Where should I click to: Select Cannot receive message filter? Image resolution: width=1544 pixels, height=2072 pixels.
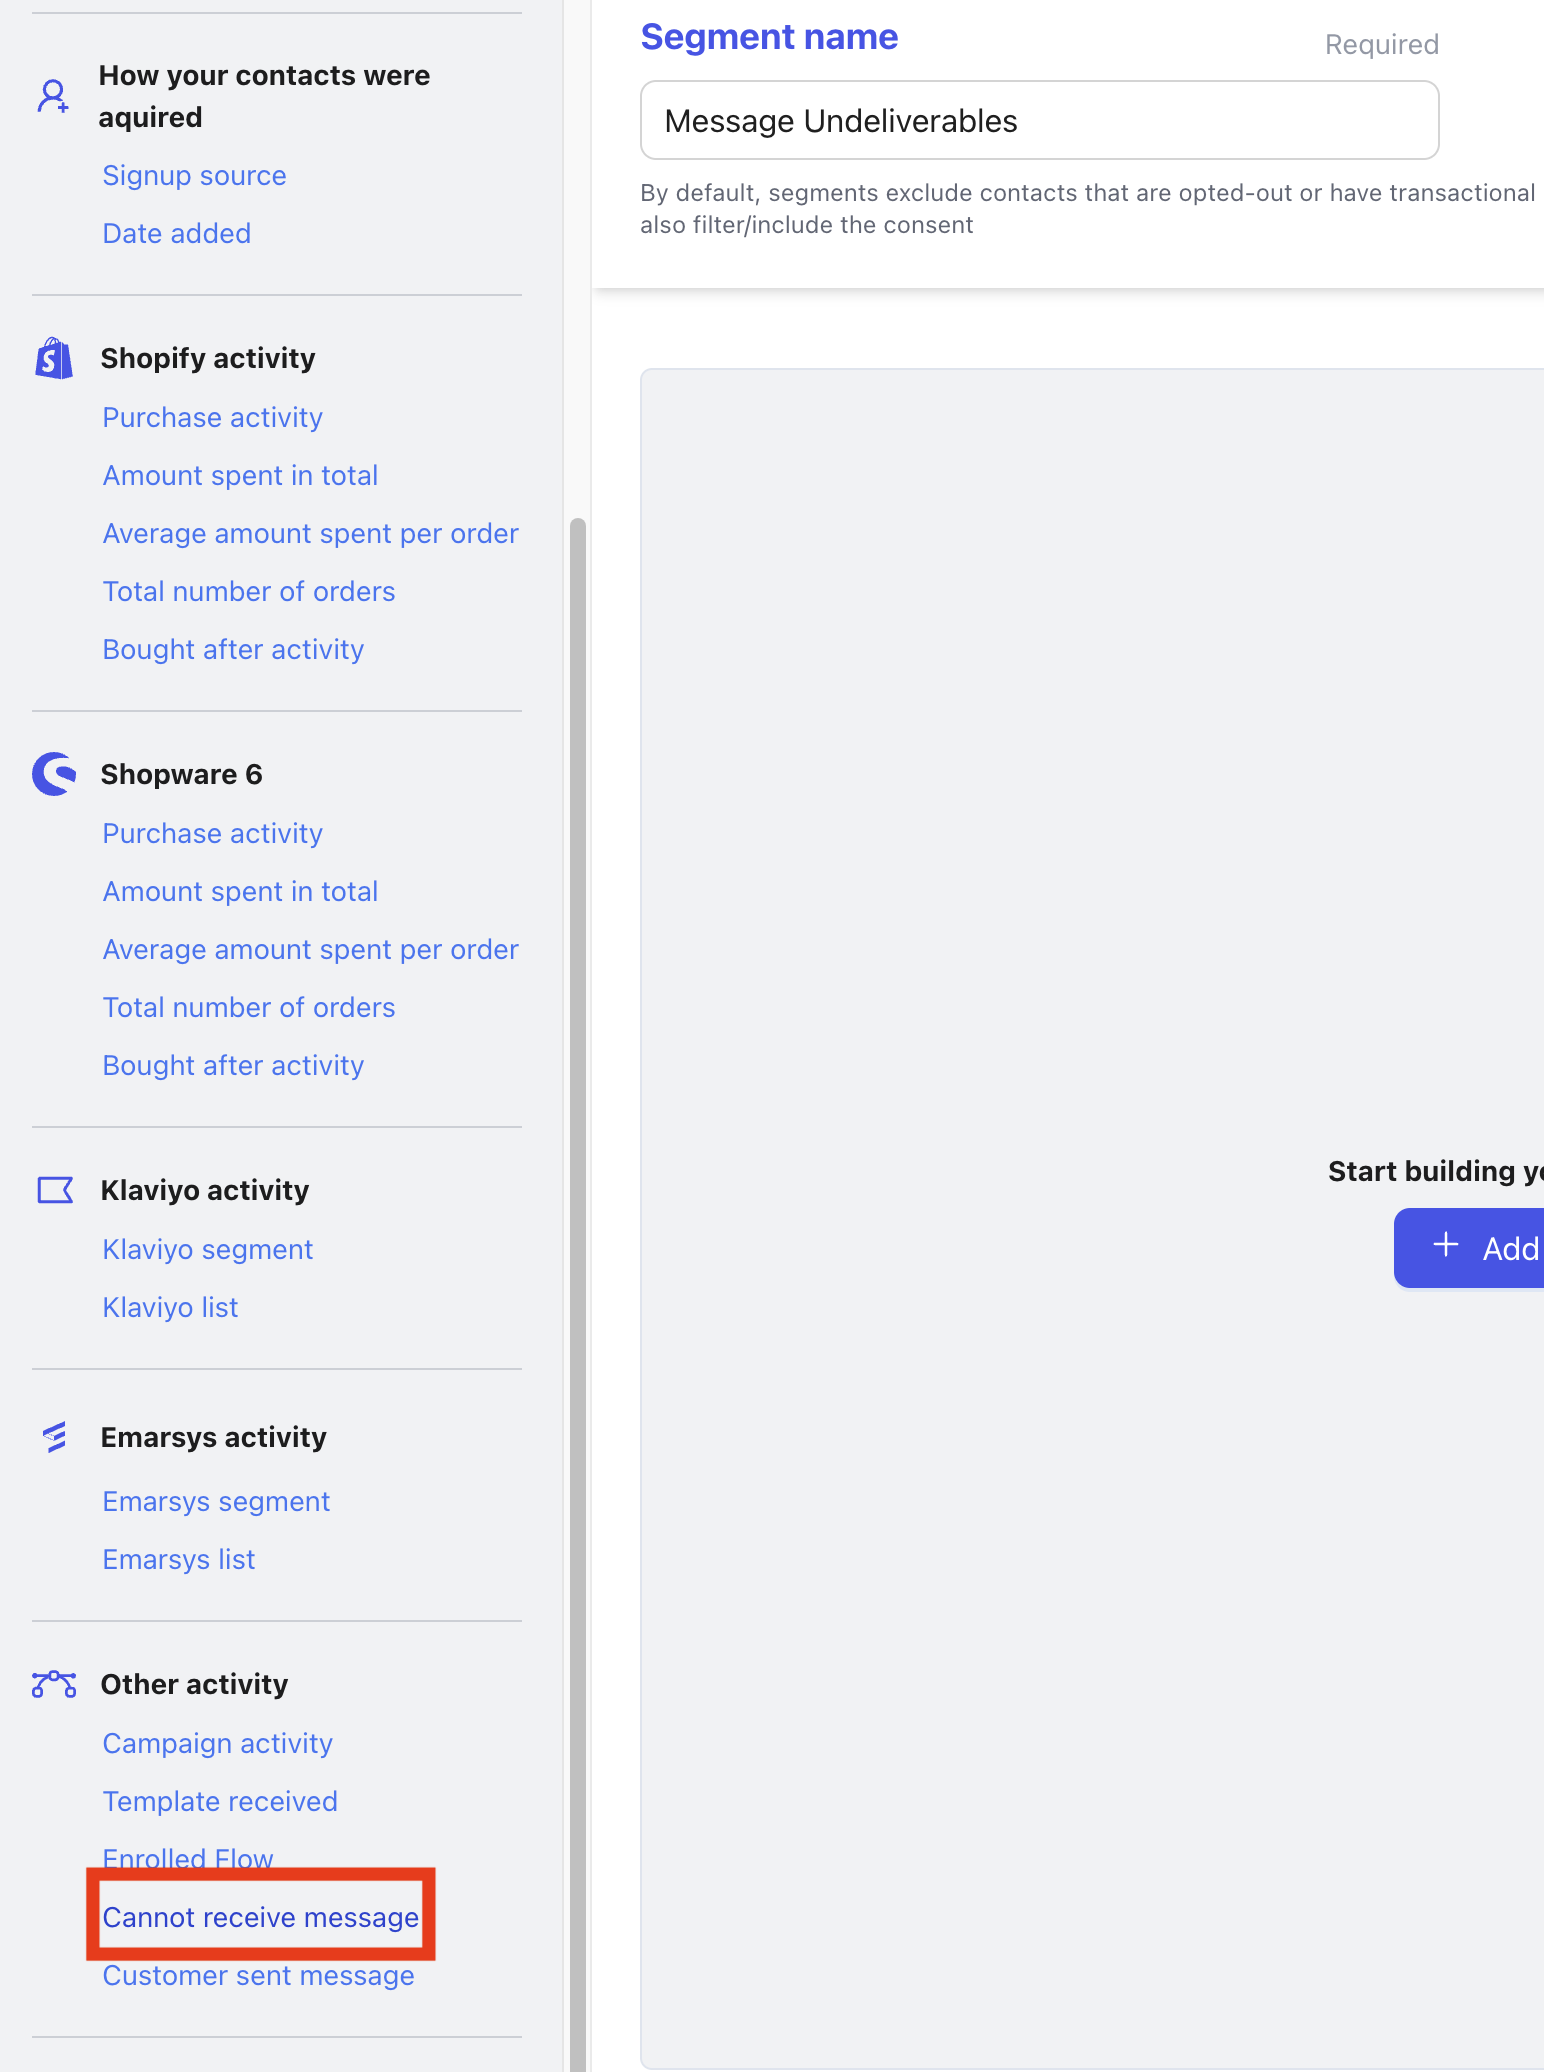click(x=260, y=1917)
